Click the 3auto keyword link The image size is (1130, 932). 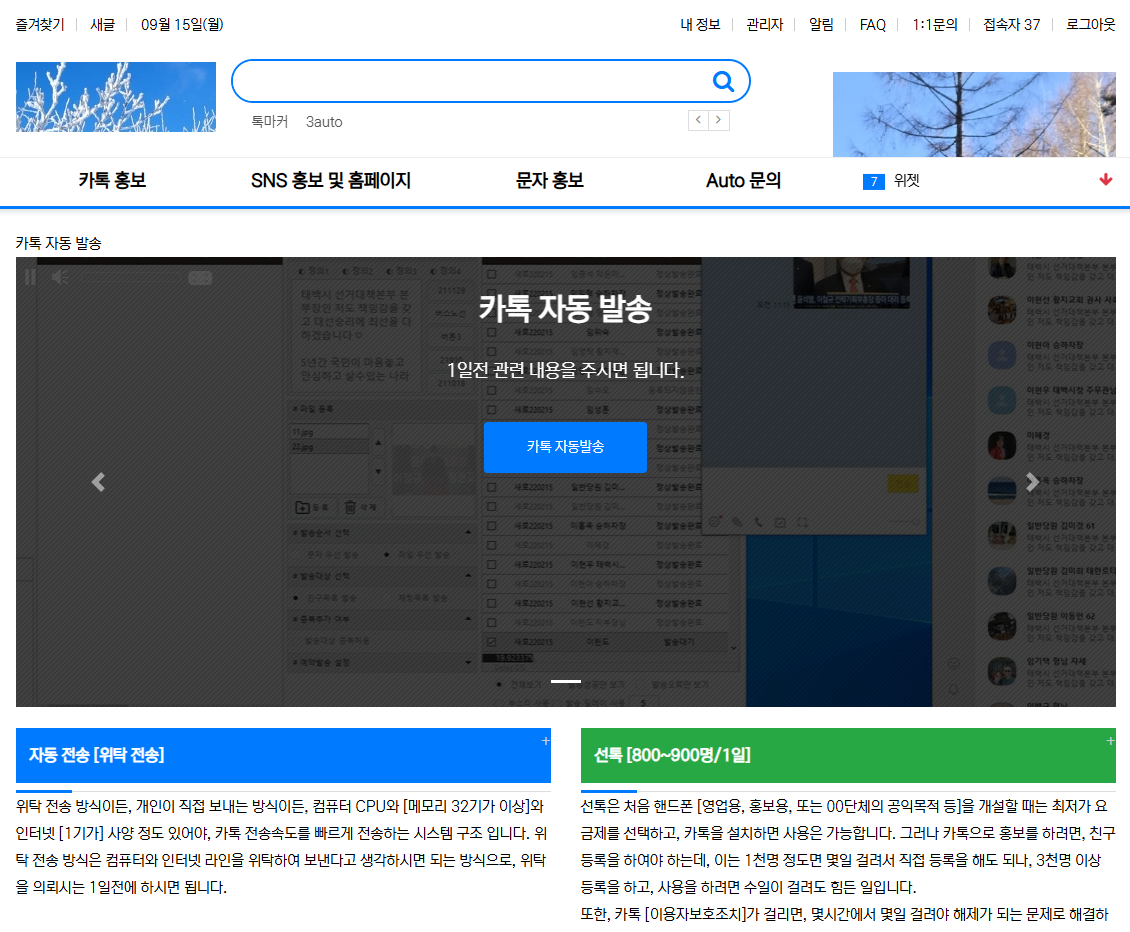(x=324, y=122)
